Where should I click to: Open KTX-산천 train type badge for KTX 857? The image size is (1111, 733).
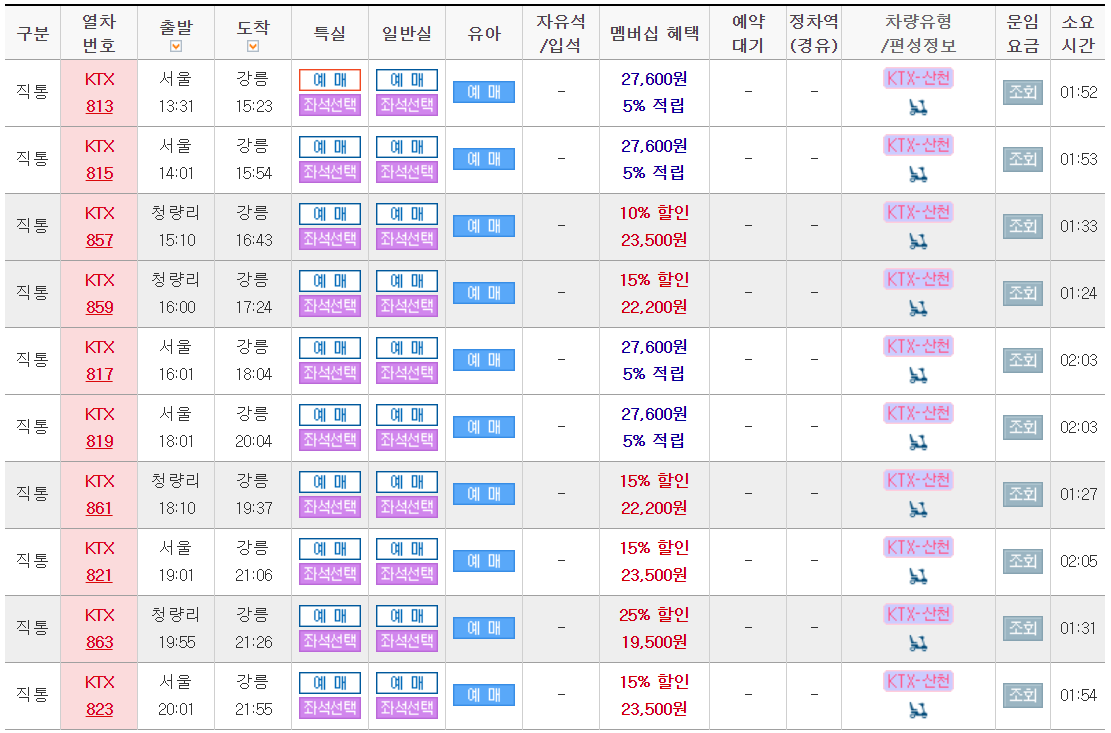click(x=918, y=212)
